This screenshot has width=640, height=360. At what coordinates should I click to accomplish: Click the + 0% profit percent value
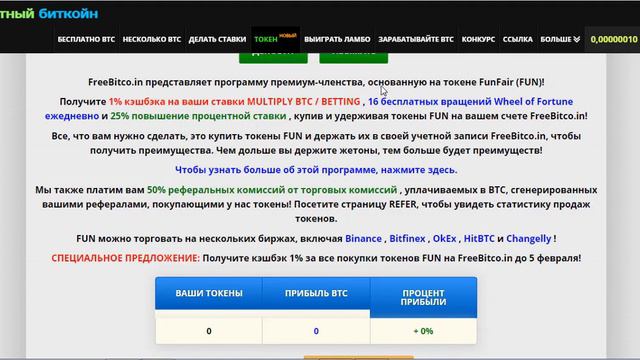pyautogui.click(x=423, y=331)
